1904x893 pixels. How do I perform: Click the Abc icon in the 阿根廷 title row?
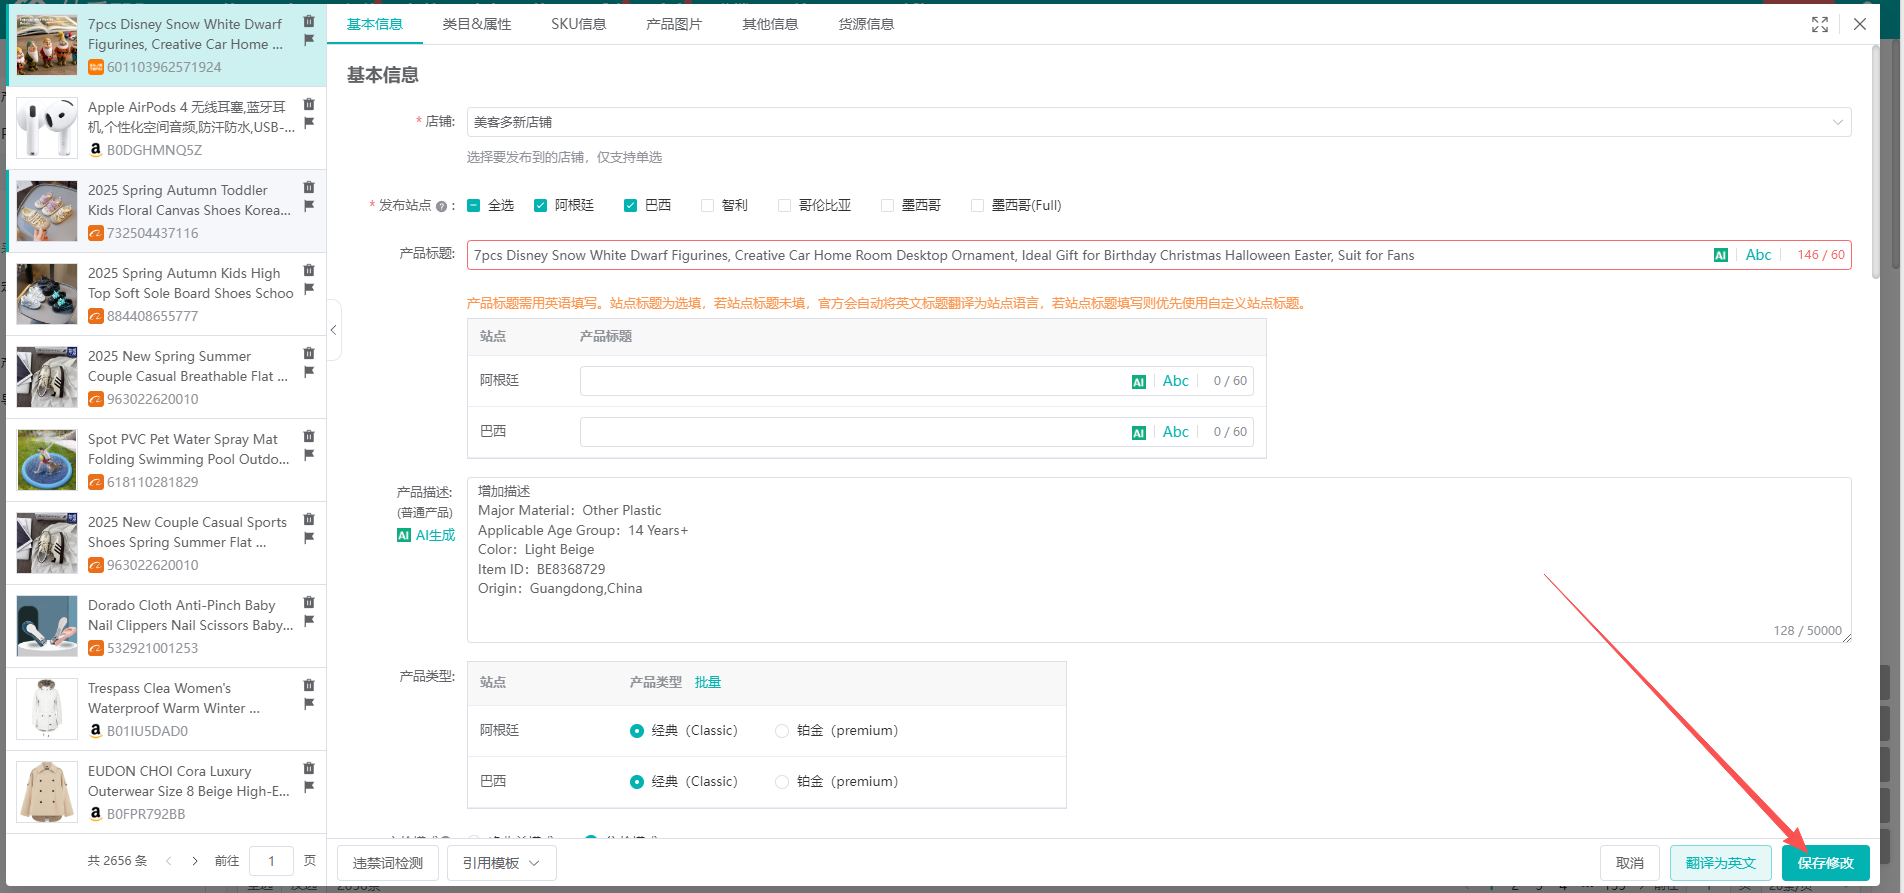tap(1175, 381)
